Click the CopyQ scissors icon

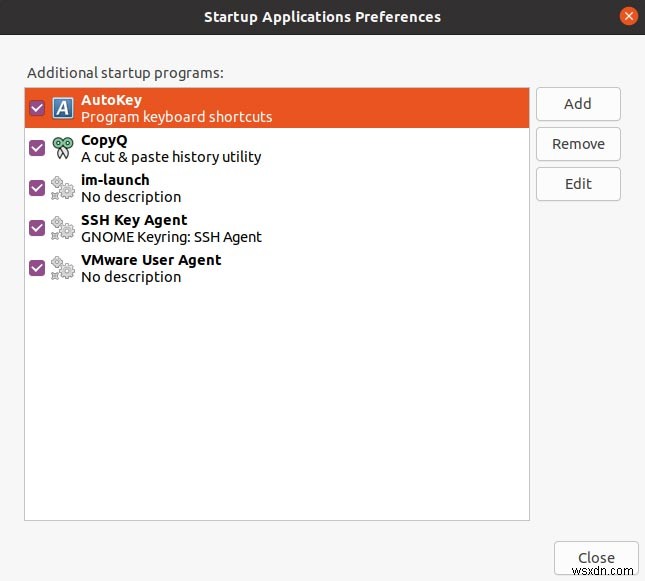click(x=63, y=148)
